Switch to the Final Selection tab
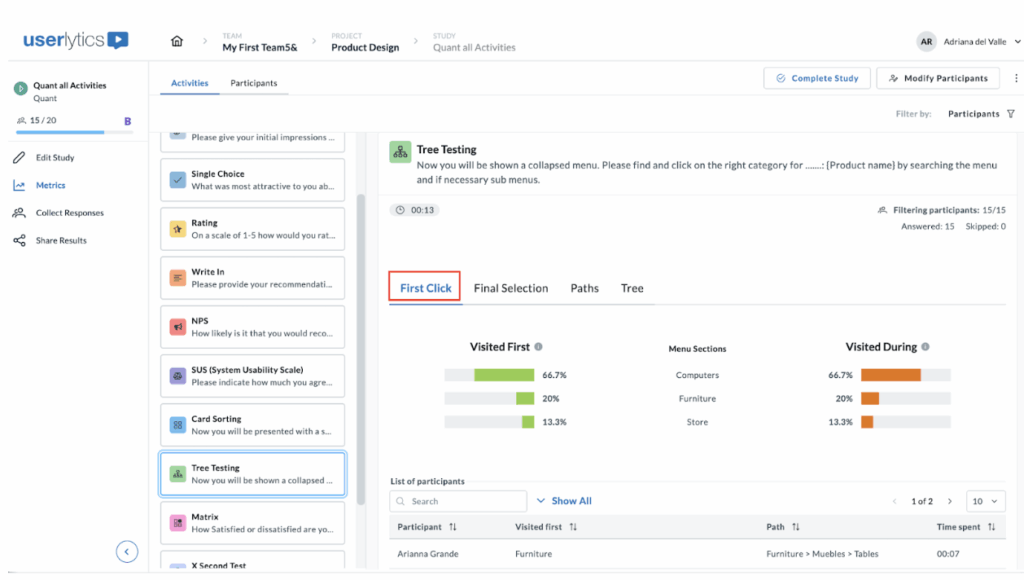This screenshot has width=1024, height=580. point(511,288)
